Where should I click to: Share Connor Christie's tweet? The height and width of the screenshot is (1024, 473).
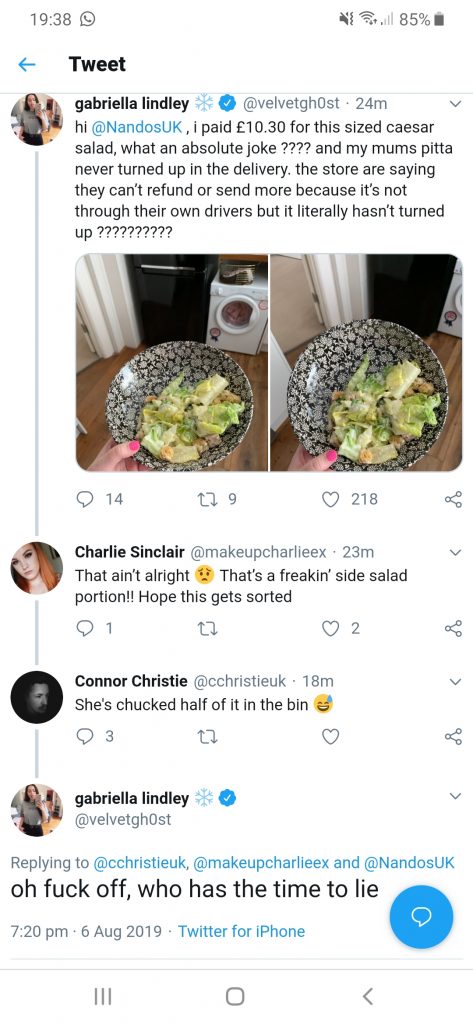tap(453, 736)
